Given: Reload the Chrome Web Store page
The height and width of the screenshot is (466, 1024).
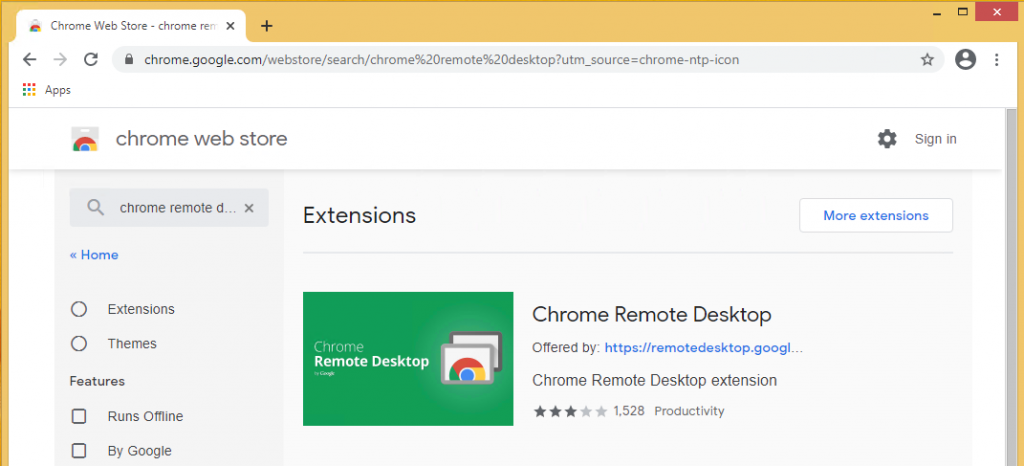Looking at the screenshot, I should pyautogui.click(x=91, y=60).
